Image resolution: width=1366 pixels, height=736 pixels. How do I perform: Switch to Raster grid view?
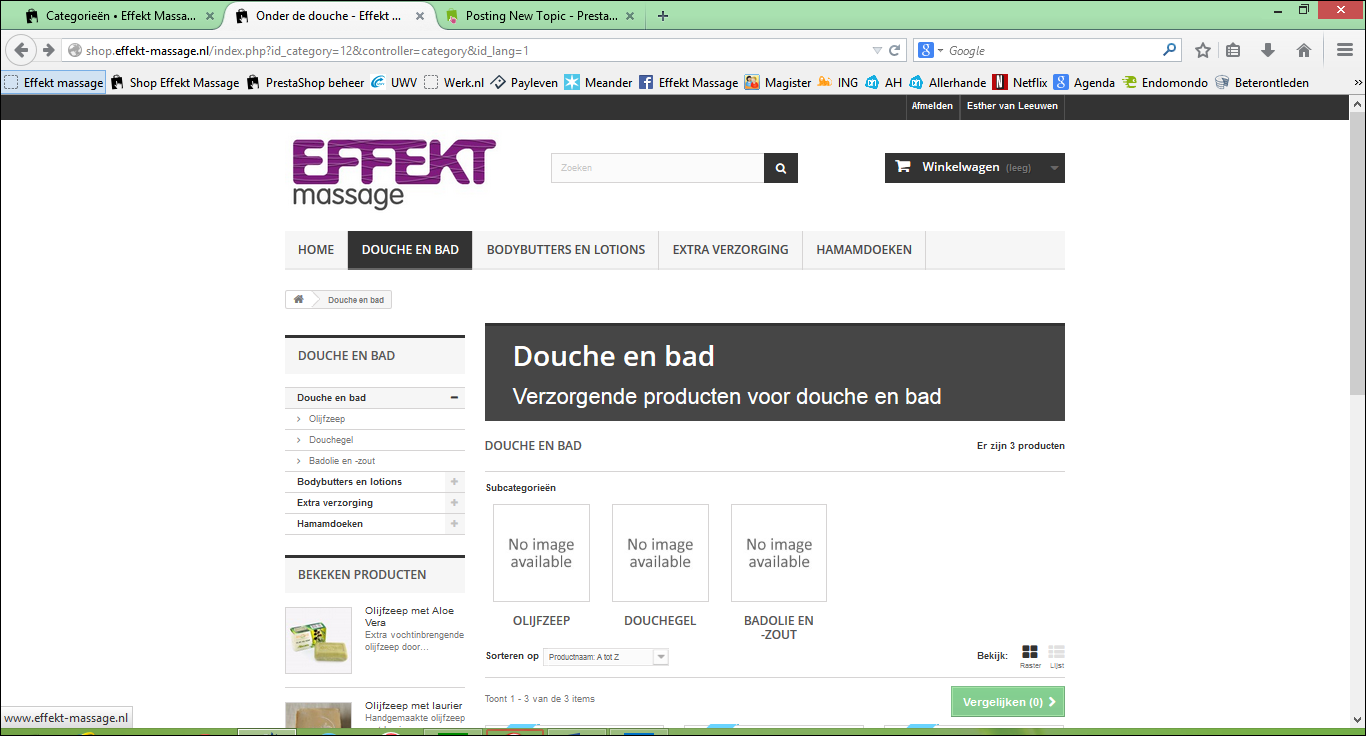(x=1030, y=656)
